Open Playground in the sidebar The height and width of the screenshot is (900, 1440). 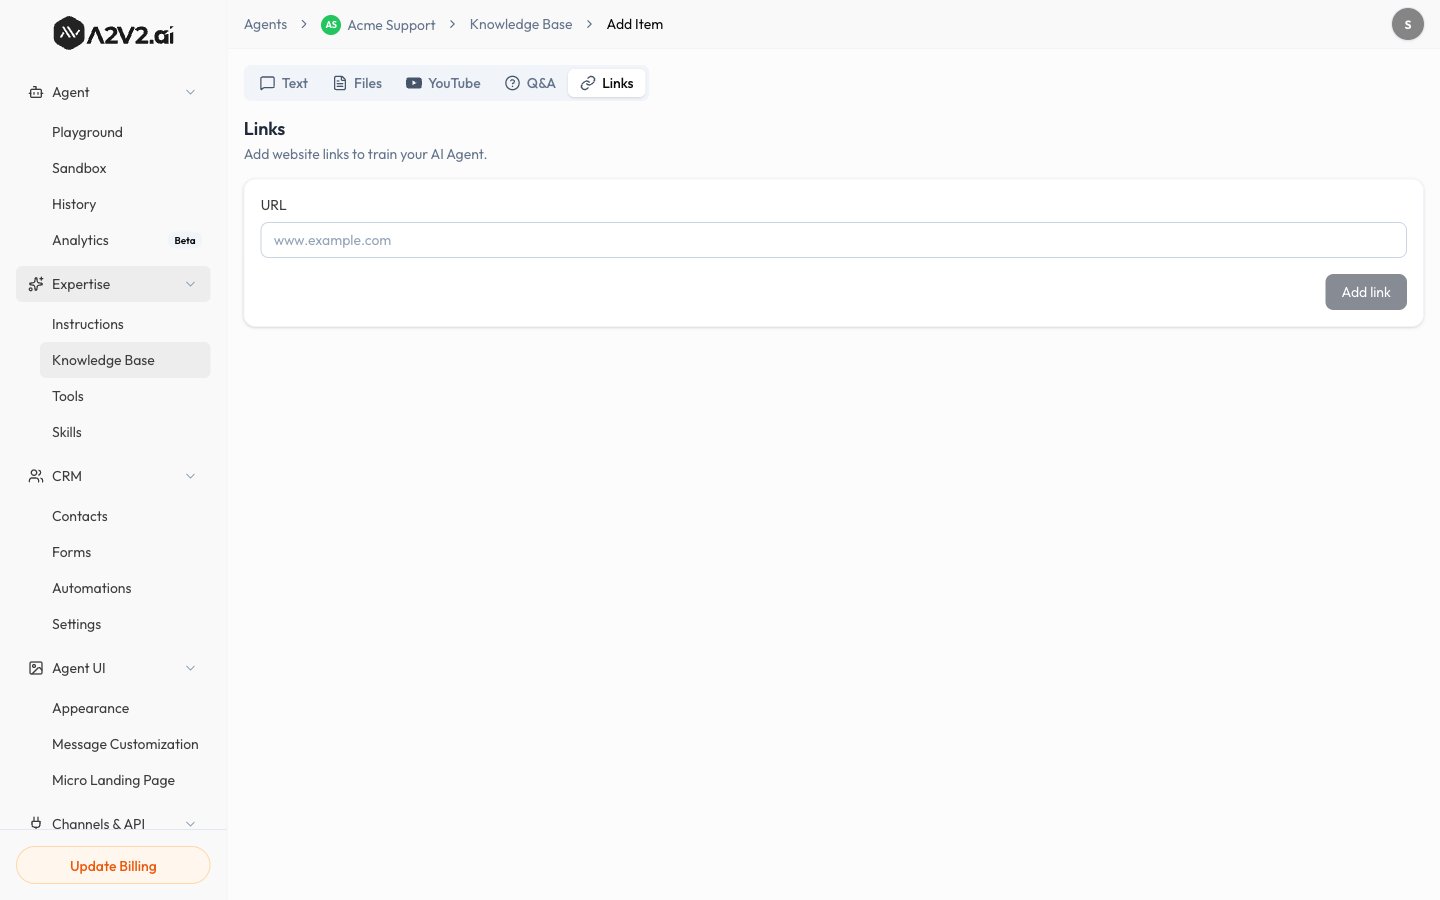point(125,132)
